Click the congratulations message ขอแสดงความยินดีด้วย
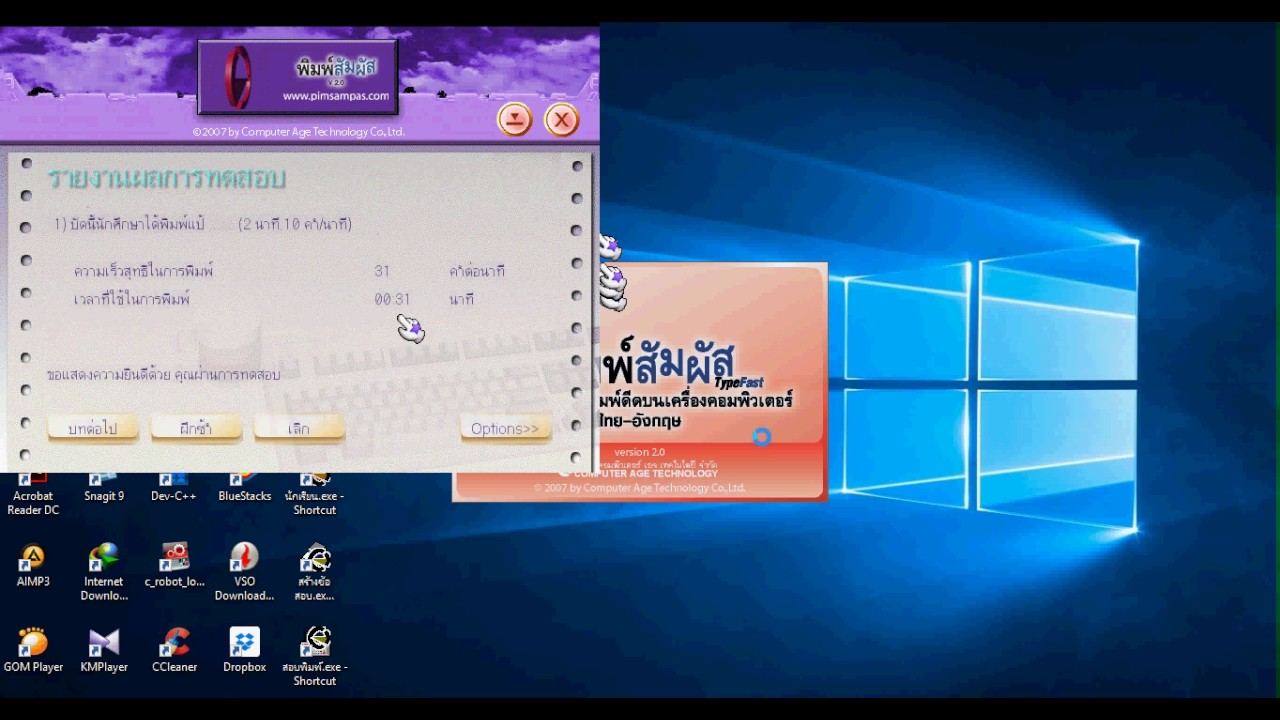Screen dimensions: 1280x720 click(163, 374)
